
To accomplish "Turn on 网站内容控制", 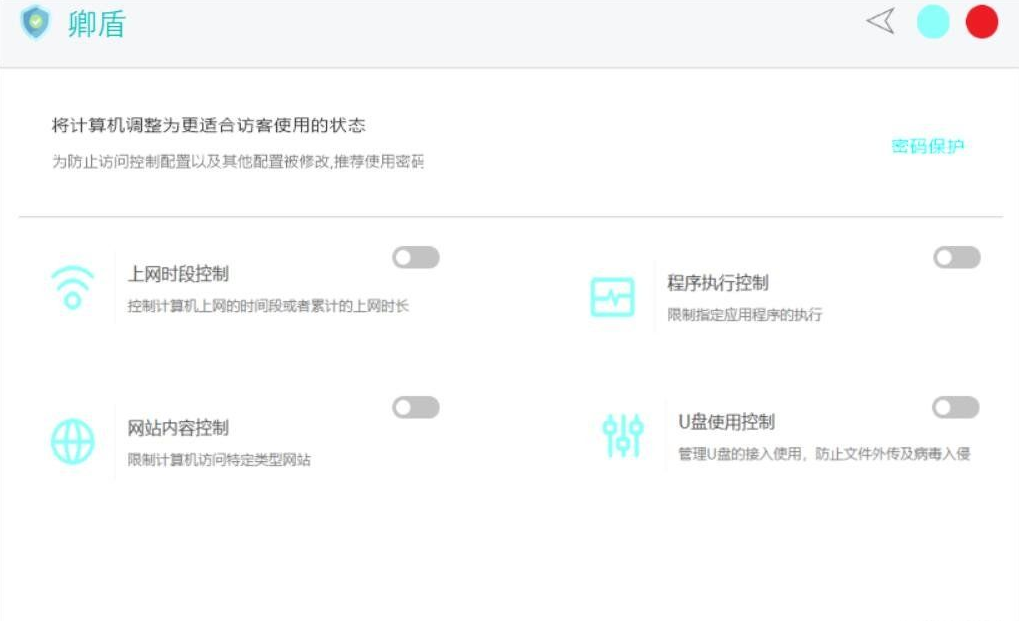I will (416, 407).
